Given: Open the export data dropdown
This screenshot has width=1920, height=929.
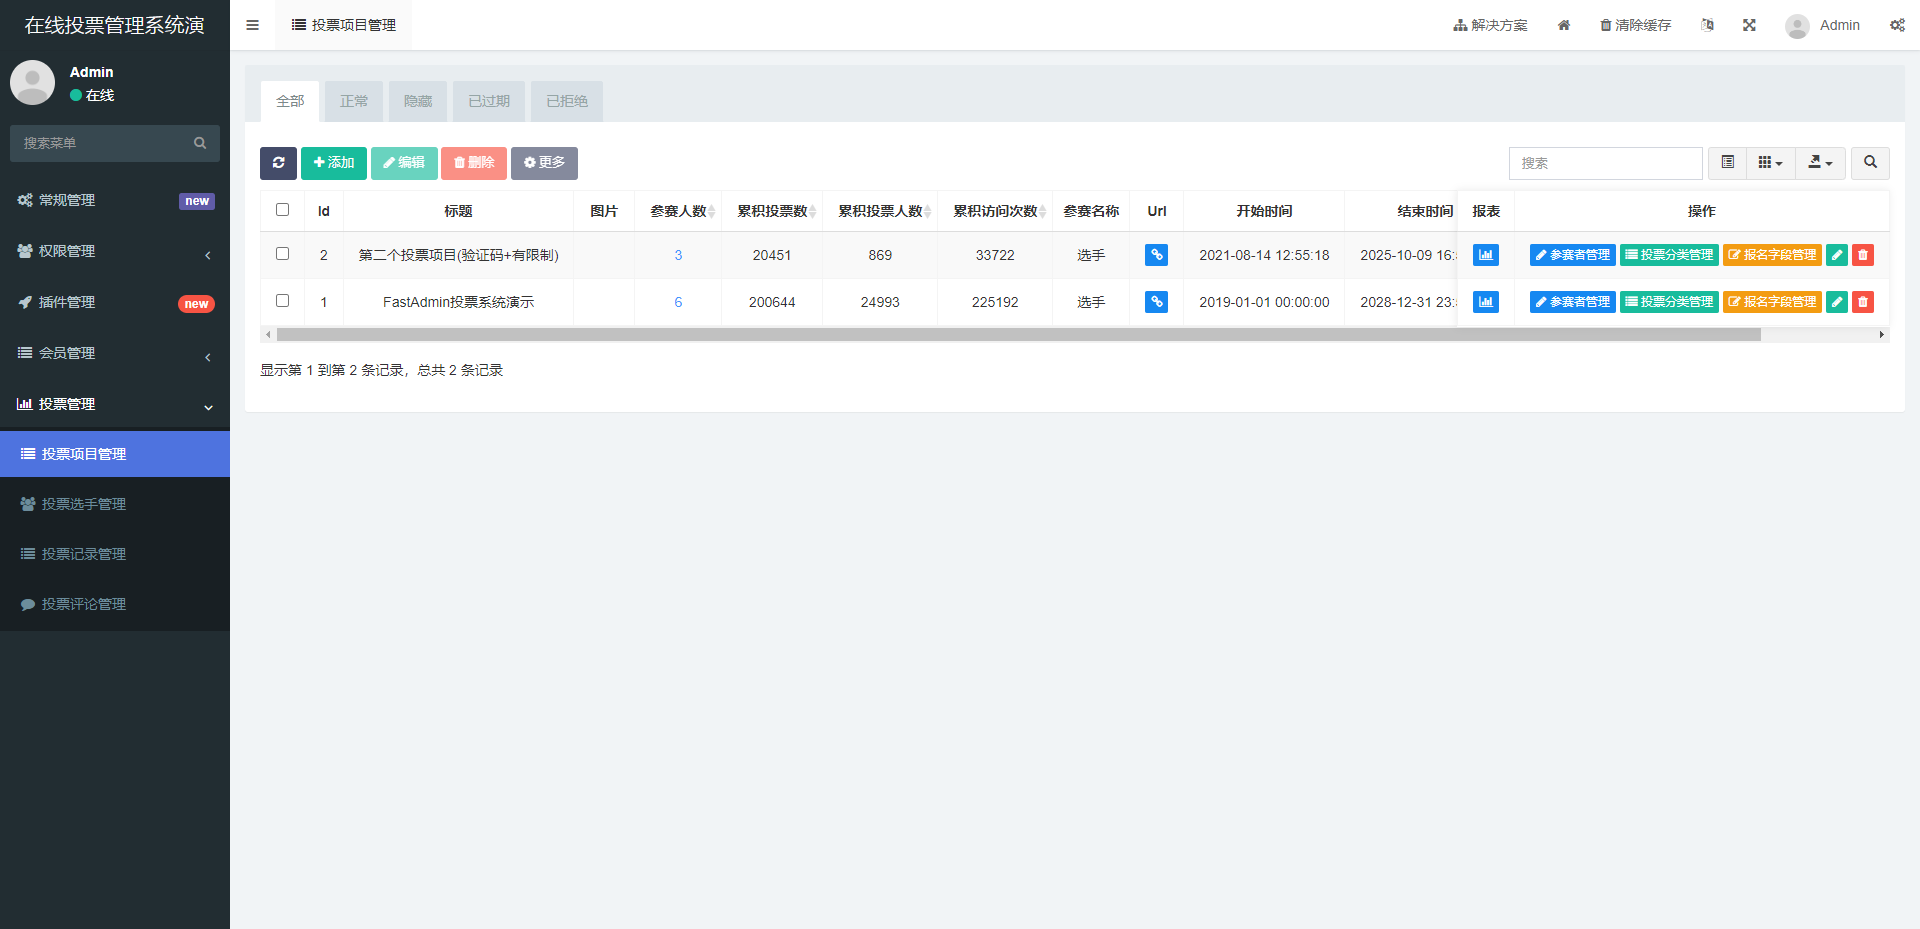Looking at the screenshot, I should click(1820, 163).
